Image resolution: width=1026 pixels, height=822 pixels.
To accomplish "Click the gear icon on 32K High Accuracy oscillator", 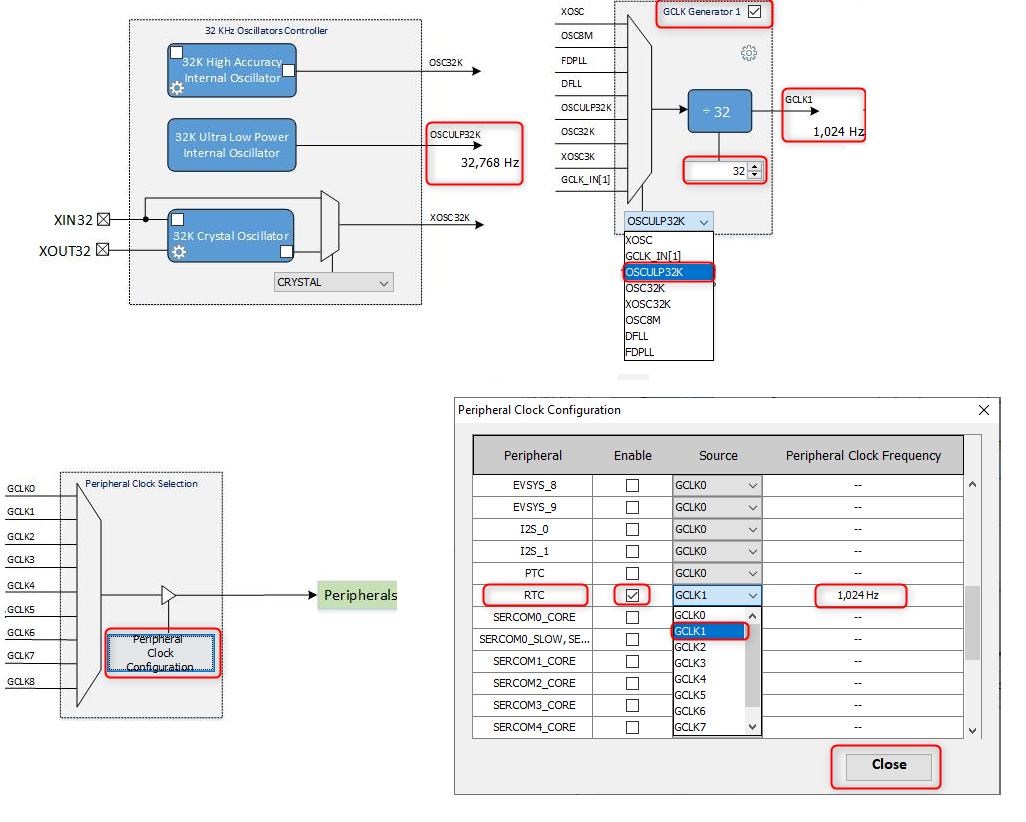I will click(x=178, y=88).
